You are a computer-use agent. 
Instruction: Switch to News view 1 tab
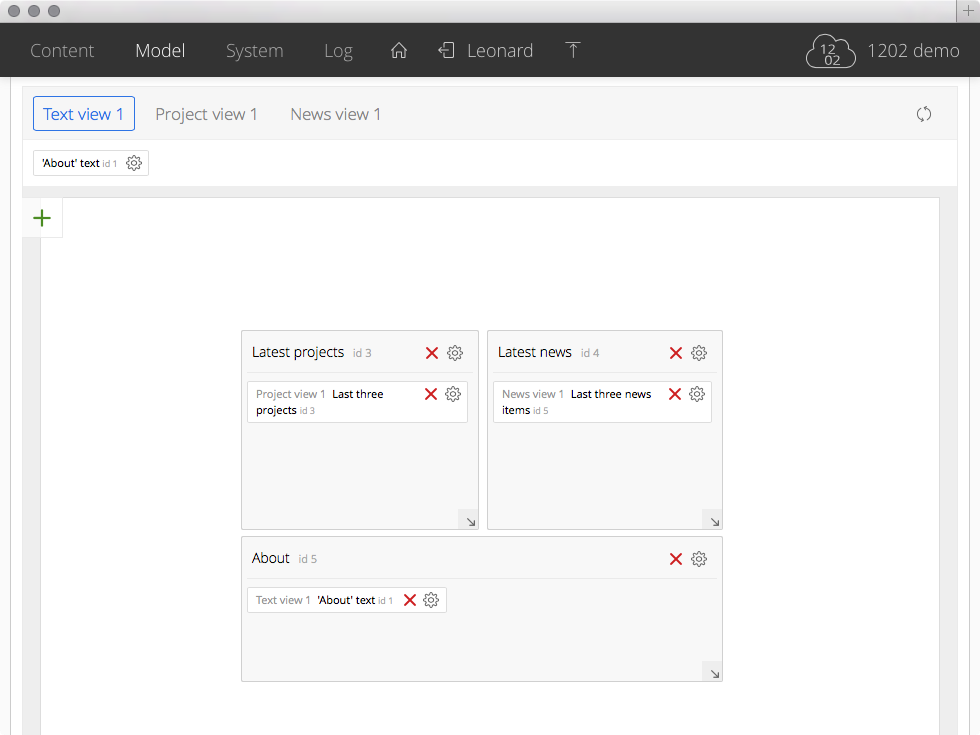pyautogui.click(x=335, y=114)
